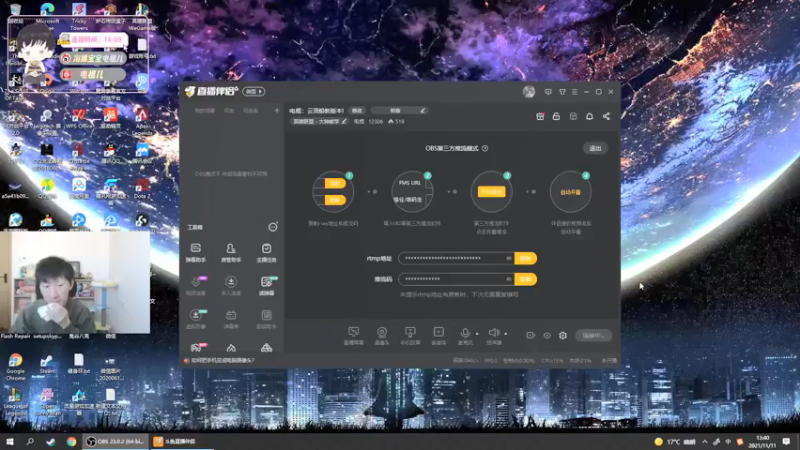Viewport: 800px width, 450px height.
Task: Click help icon next to OBS第三方推流模式
Action: (x=485, y=148)
